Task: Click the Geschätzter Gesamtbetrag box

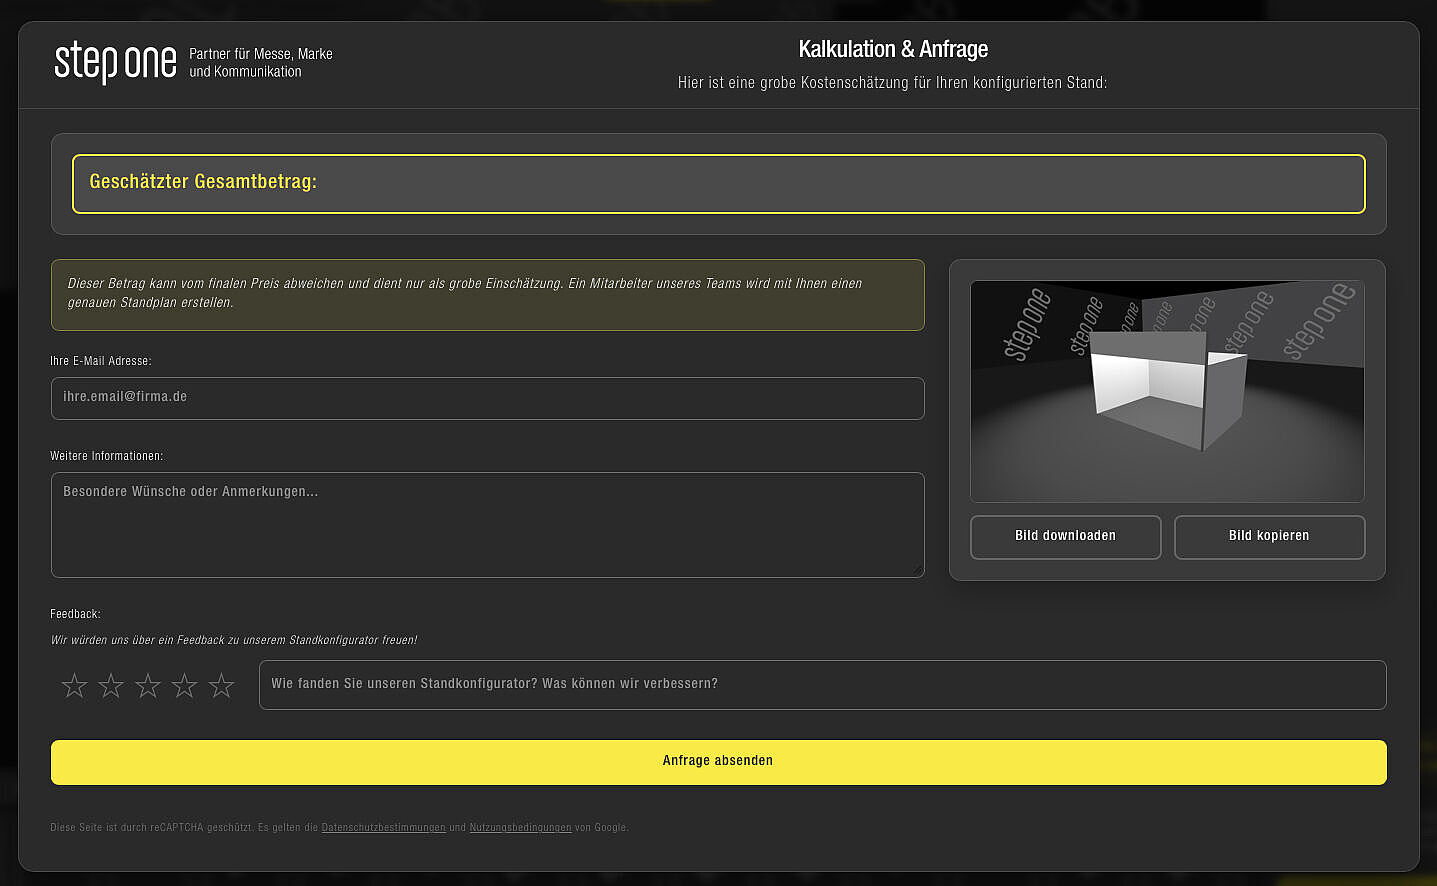Action: 718,183
